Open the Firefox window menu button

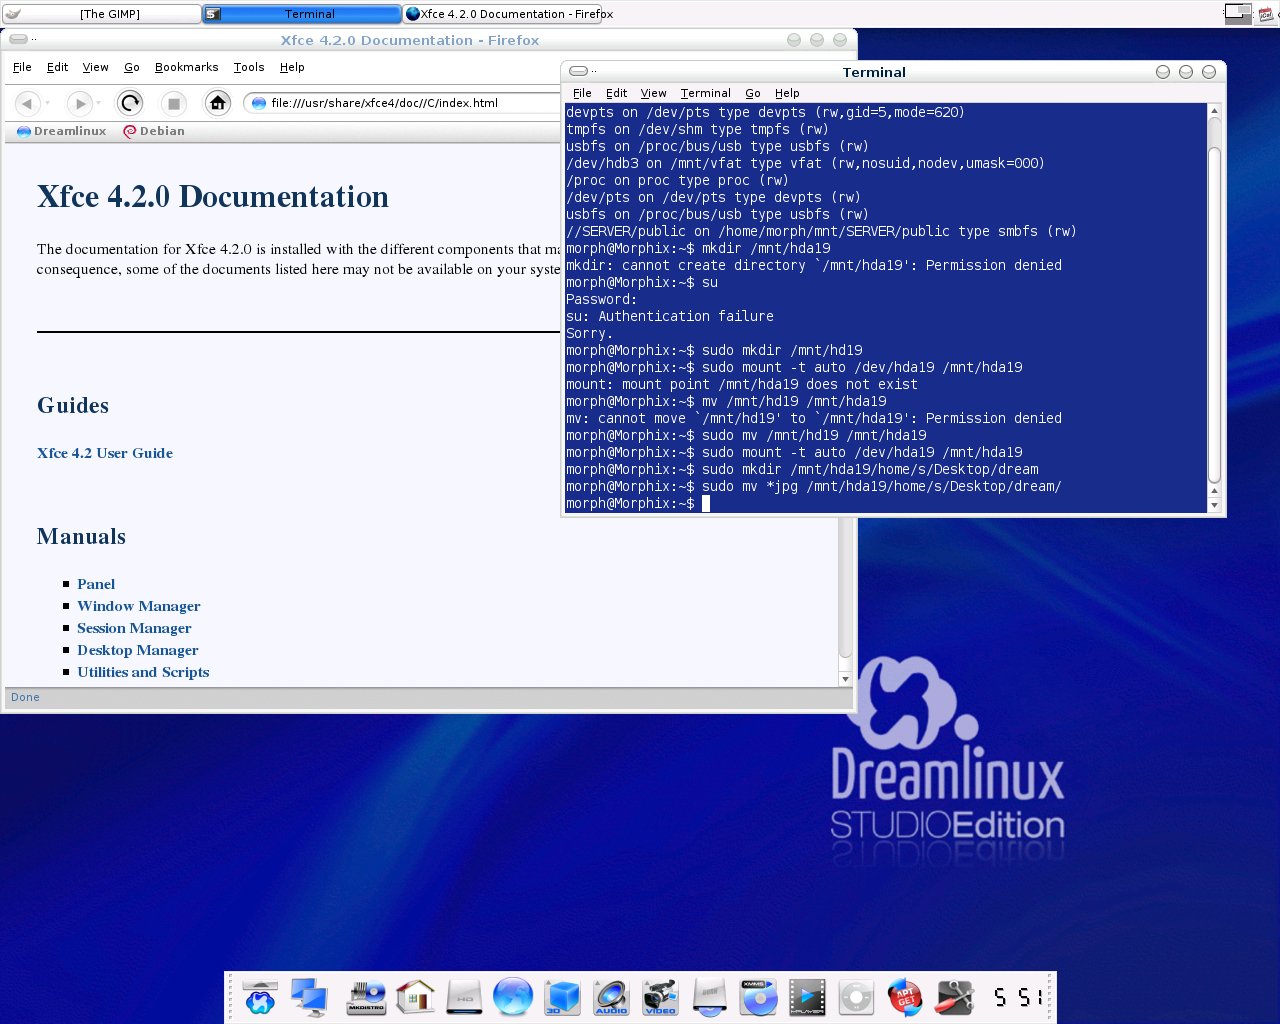(18, 39)
